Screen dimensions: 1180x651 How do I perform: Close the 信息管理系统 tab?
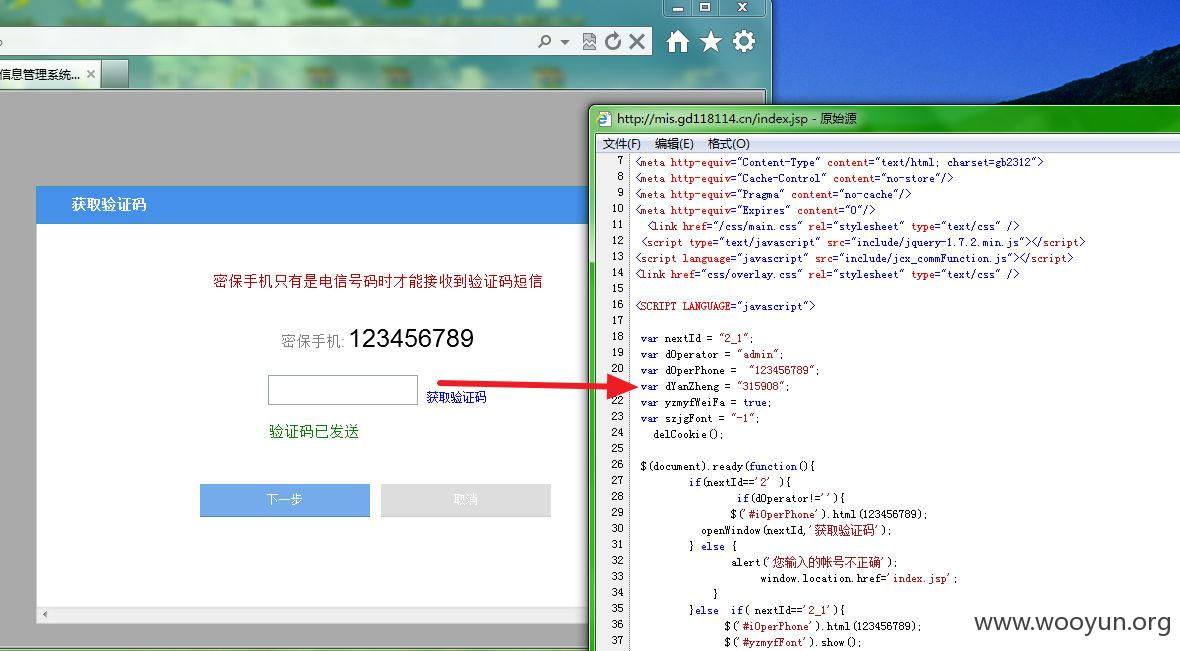tap(91, 74)
